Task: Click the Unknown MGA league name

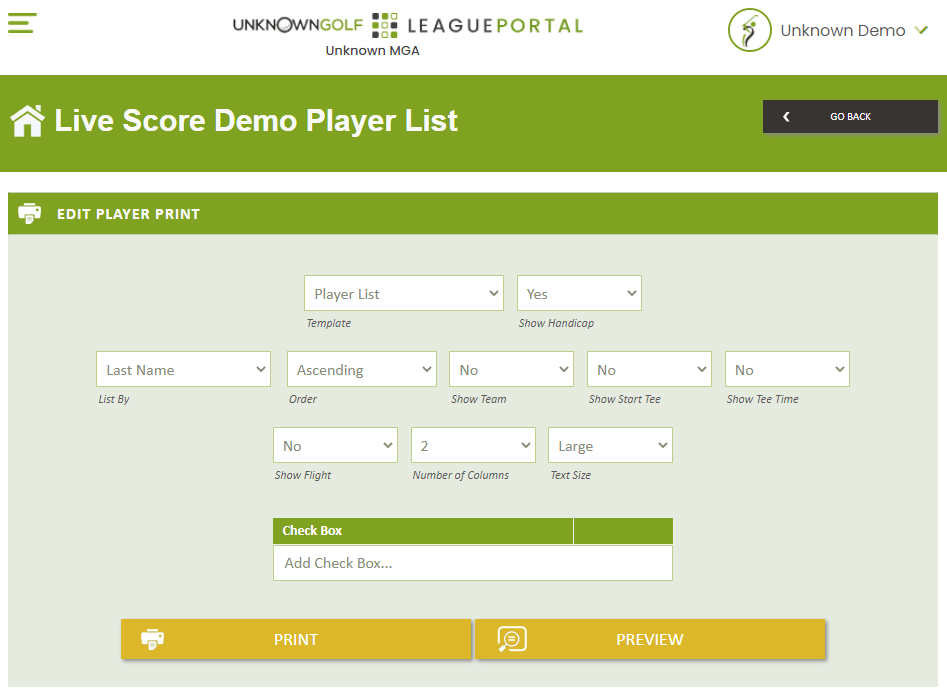Action: point(373,51)
